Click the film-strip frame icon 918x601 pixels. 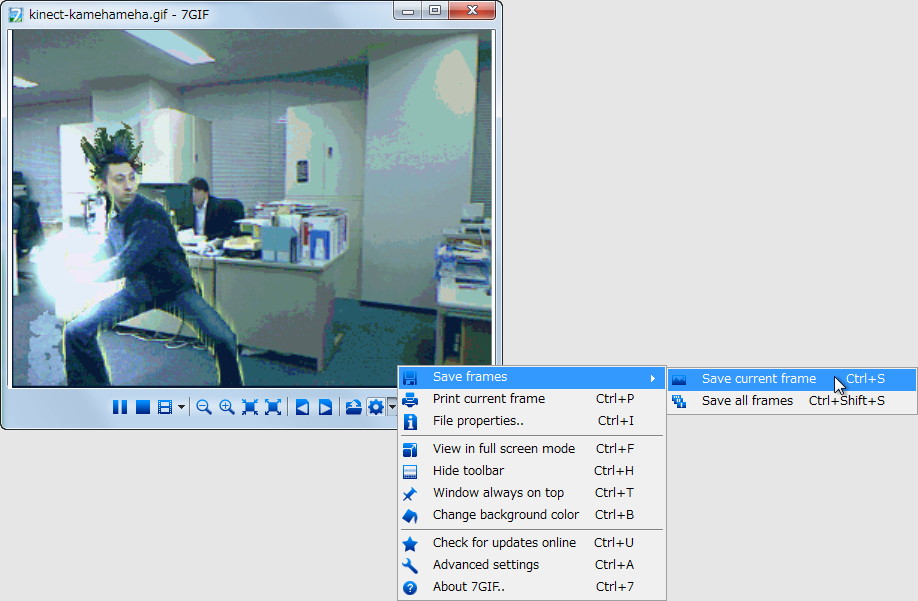coord(165,407)
